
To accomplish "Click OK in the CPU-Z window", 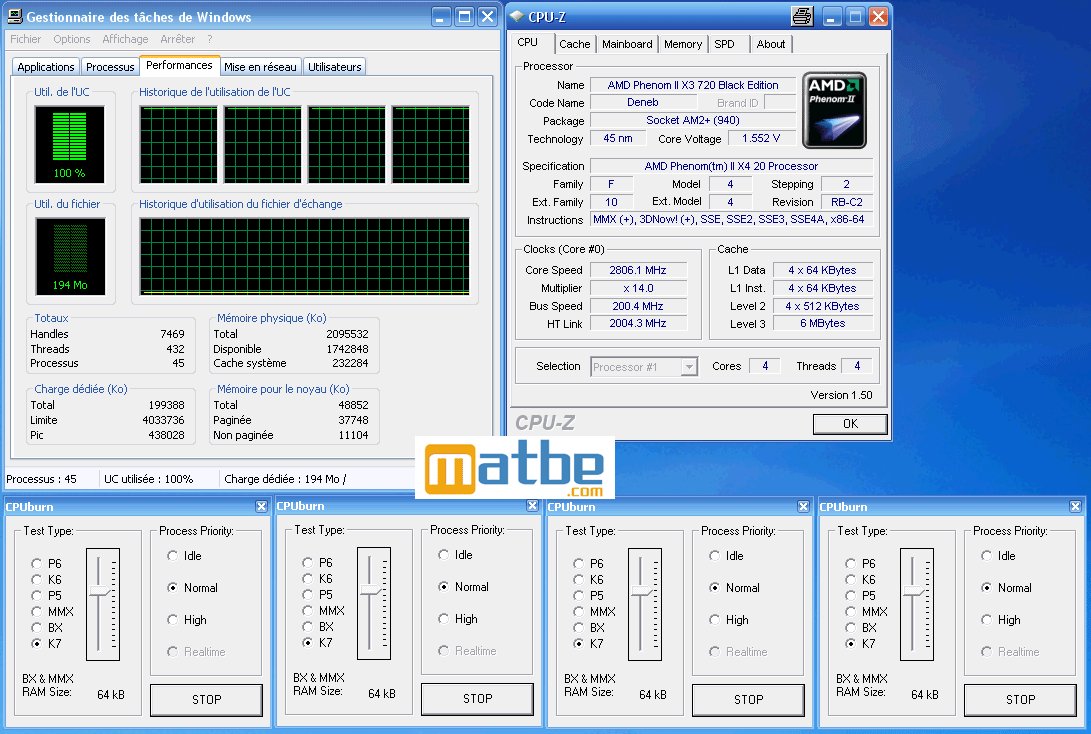I will [x=850, y=424].
